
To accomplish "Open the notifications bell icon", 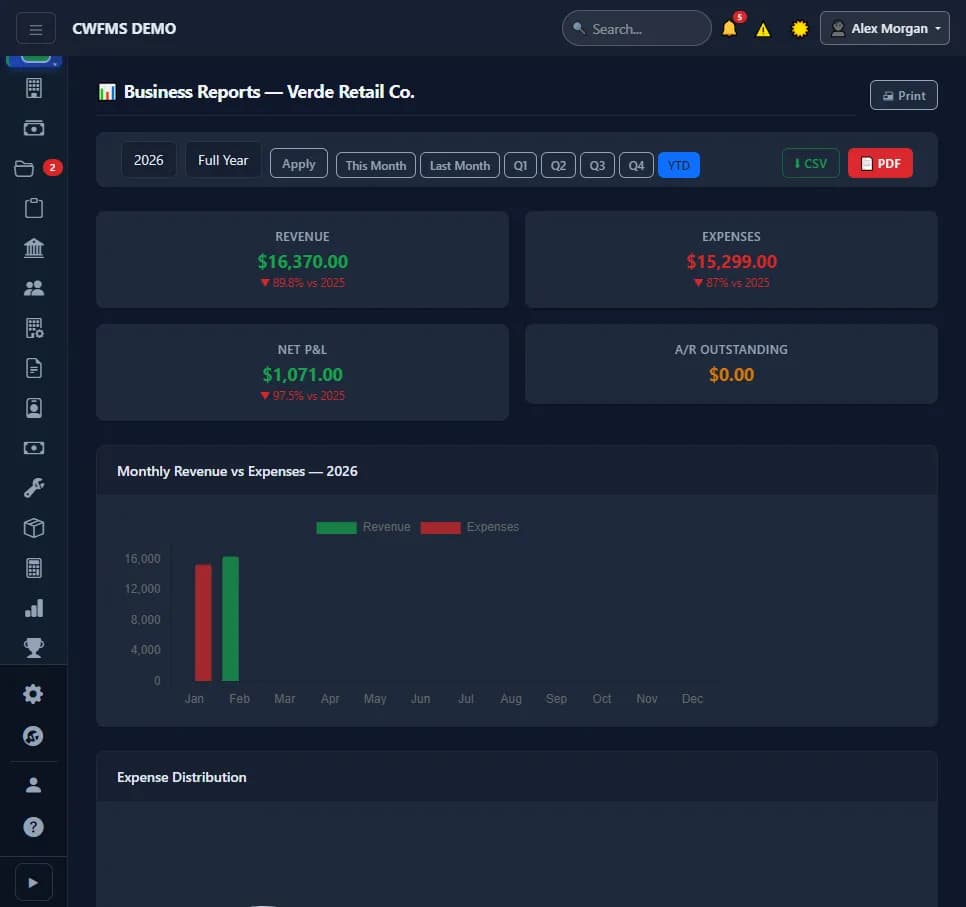I will pos(729,28).
